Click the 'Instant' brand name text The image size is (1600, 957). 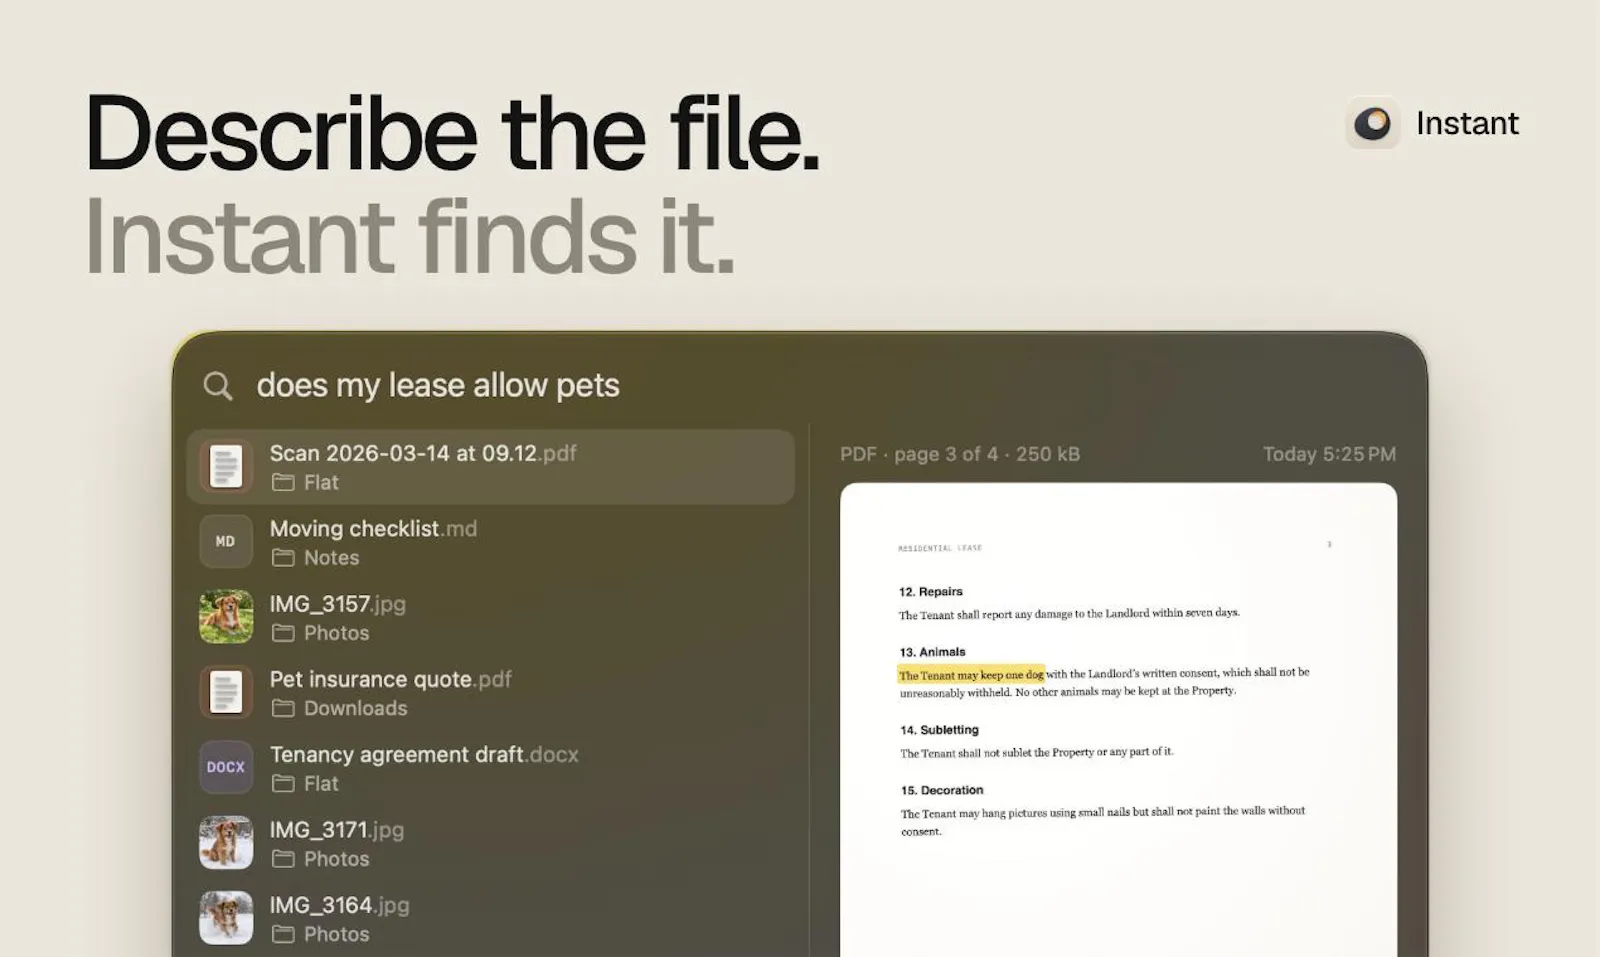tap(1467, 123)
